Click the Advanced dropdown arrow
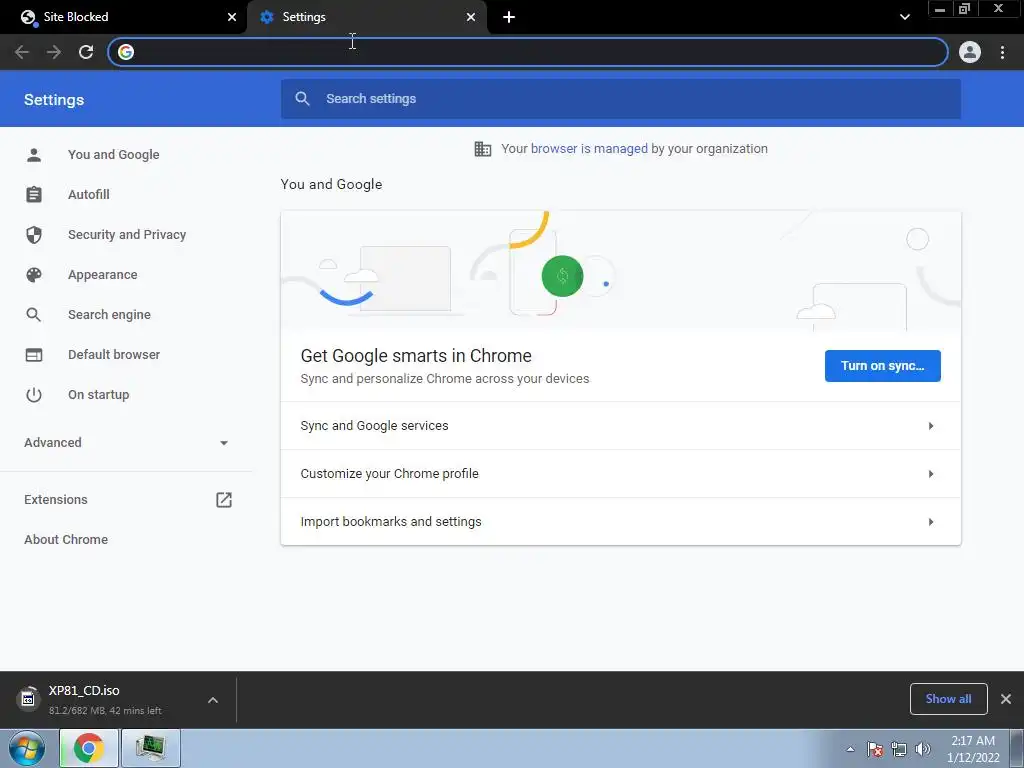Viewport: 1024px width, 768px height. coord(224,443)
